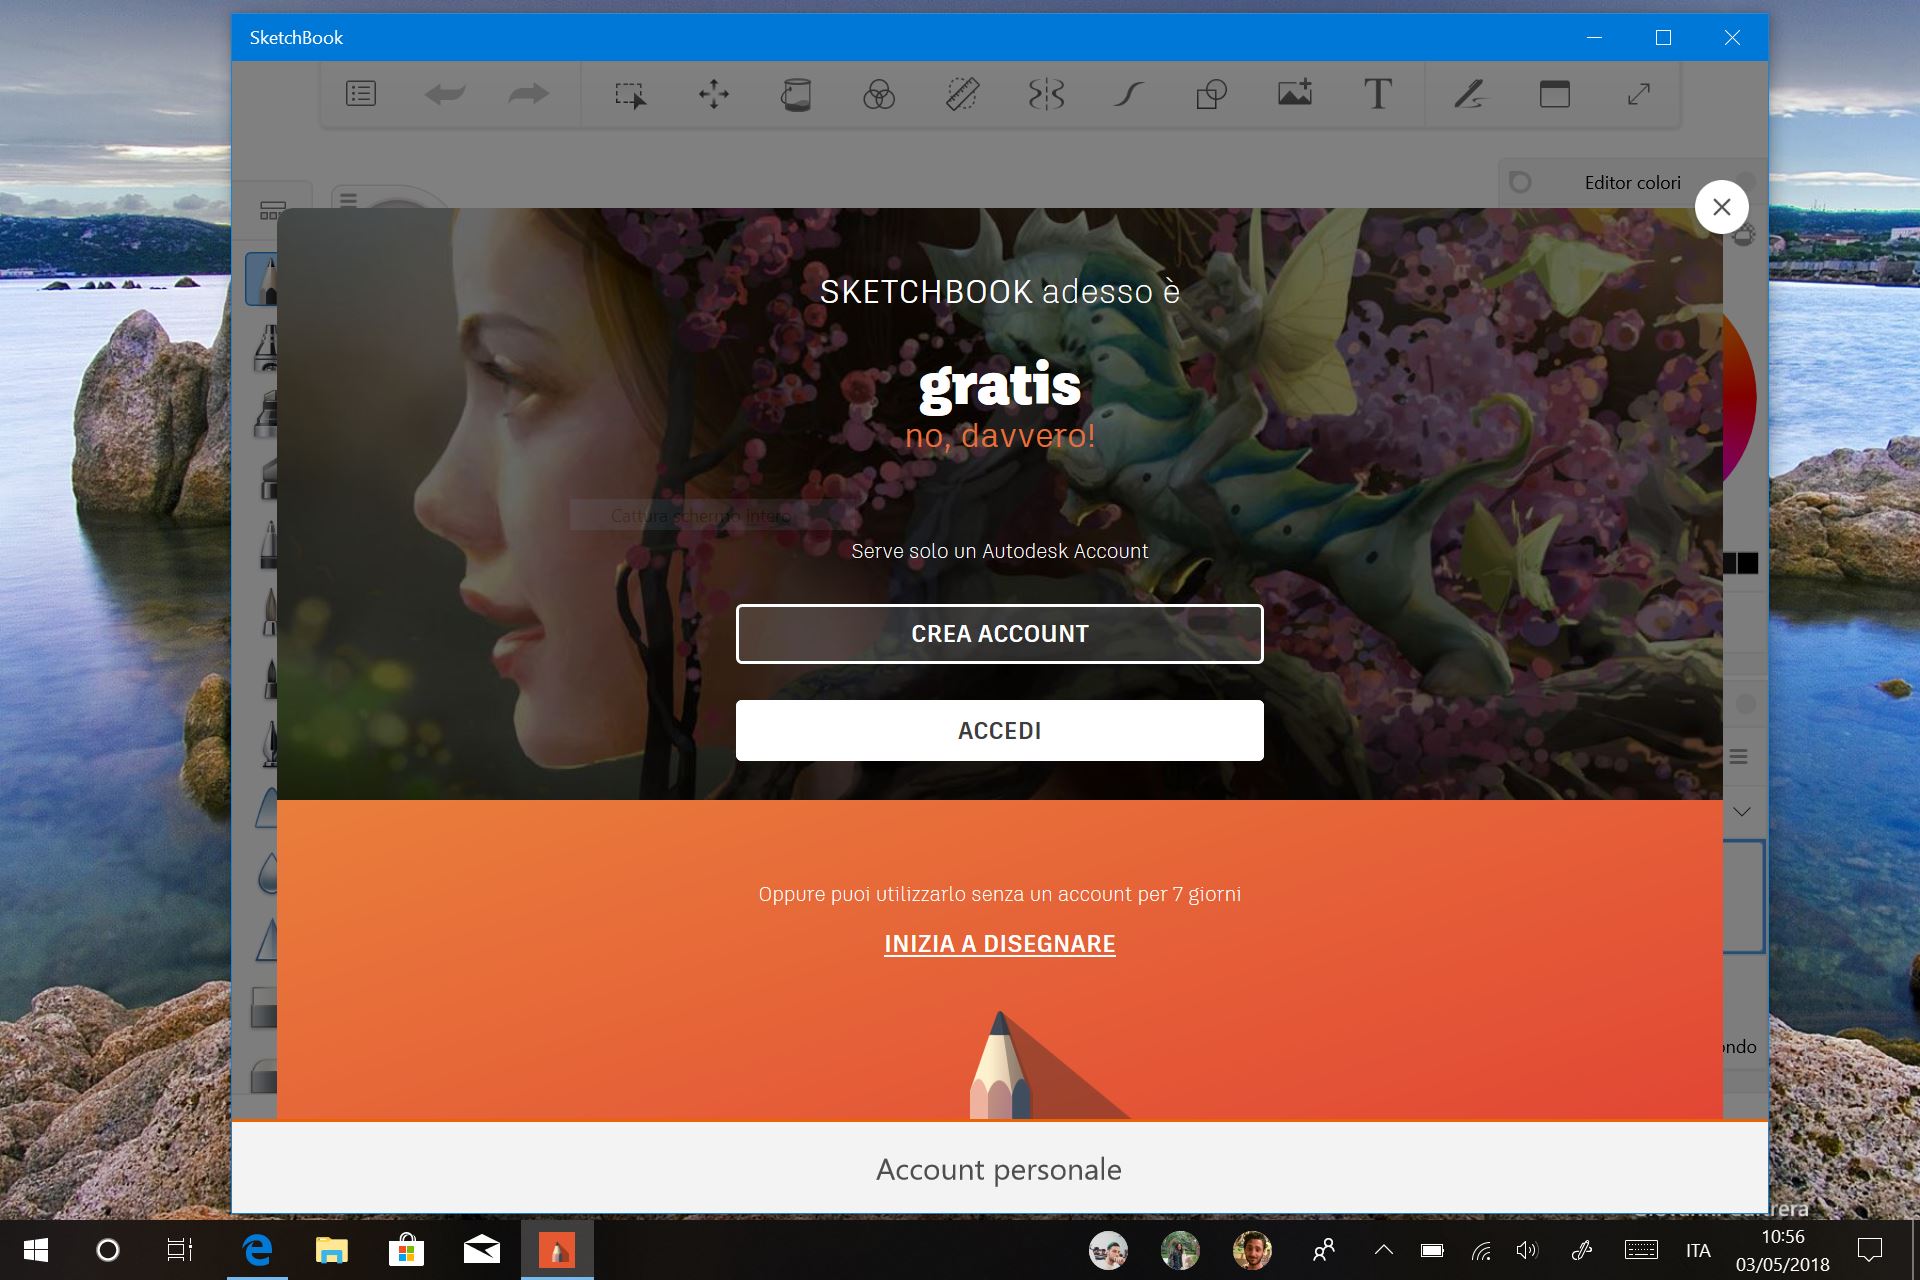1920x1280 pixels.
Task: Open the touch keyboard tray icon
Action: coord(1641,1250)
